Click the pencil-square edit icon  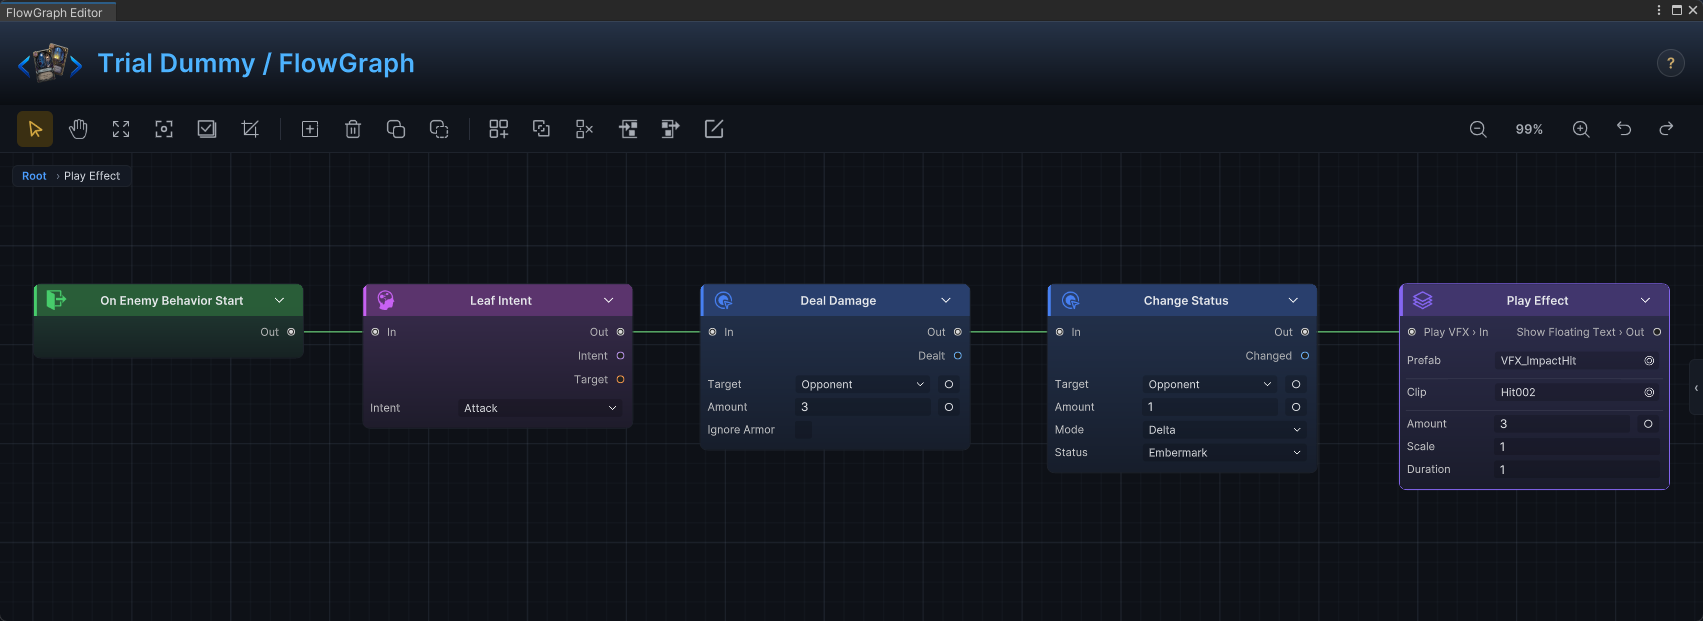point(714,129)
